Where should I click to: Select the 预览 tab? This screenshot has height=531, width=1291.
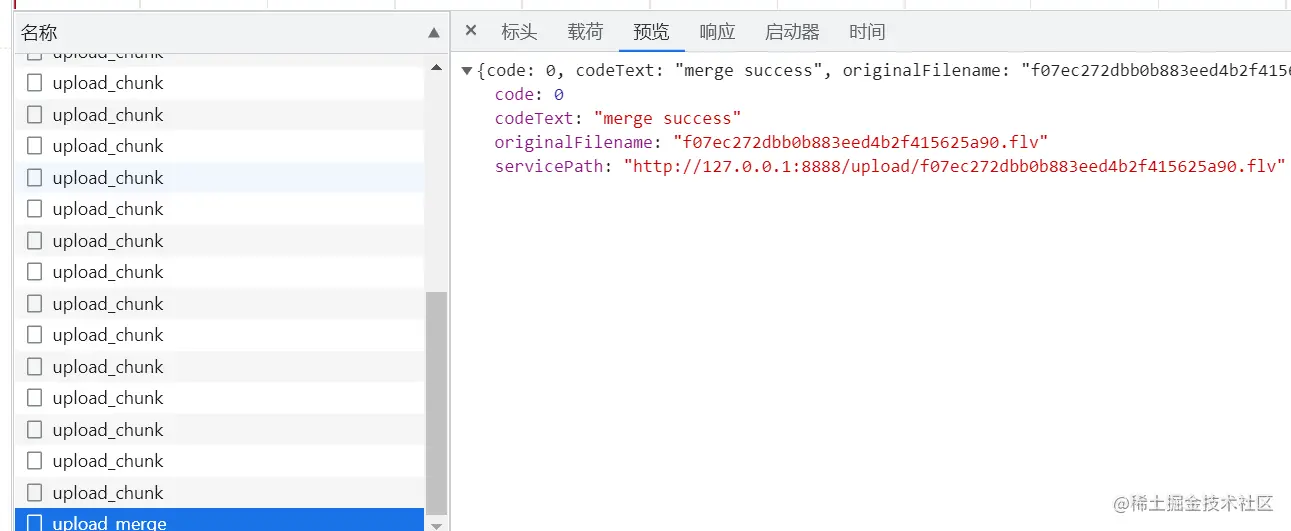(651, 32)
